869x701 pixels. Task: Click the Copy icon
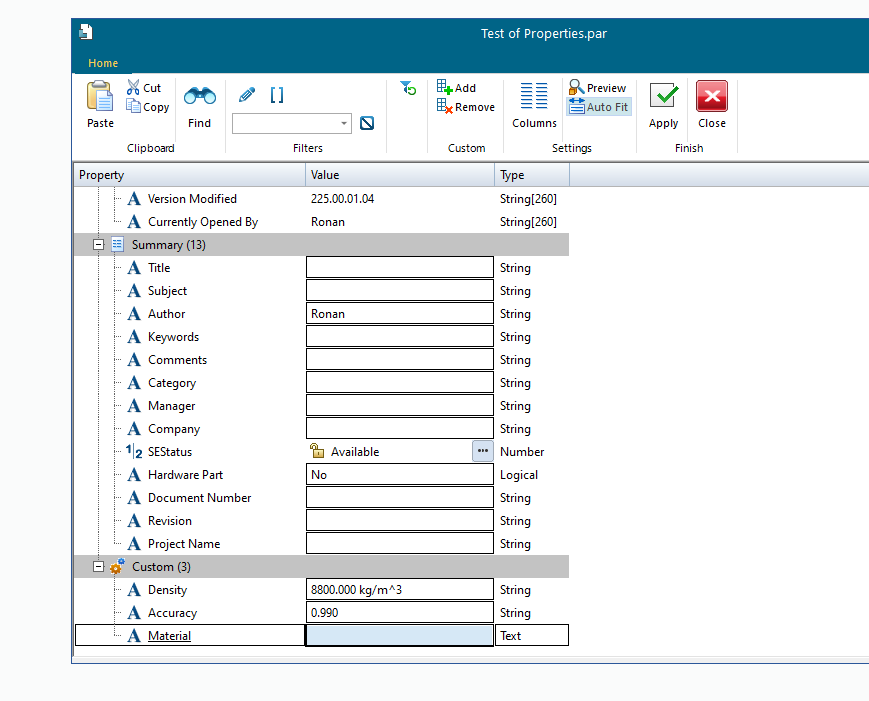tap(134, 107)
